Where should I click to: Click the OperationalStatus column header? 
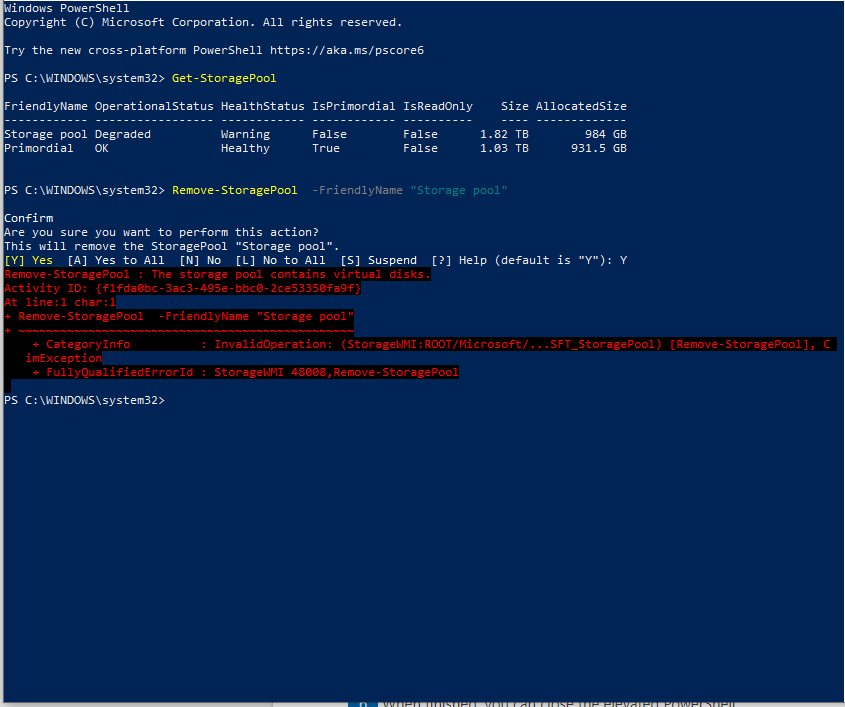(x=153, y=105)
